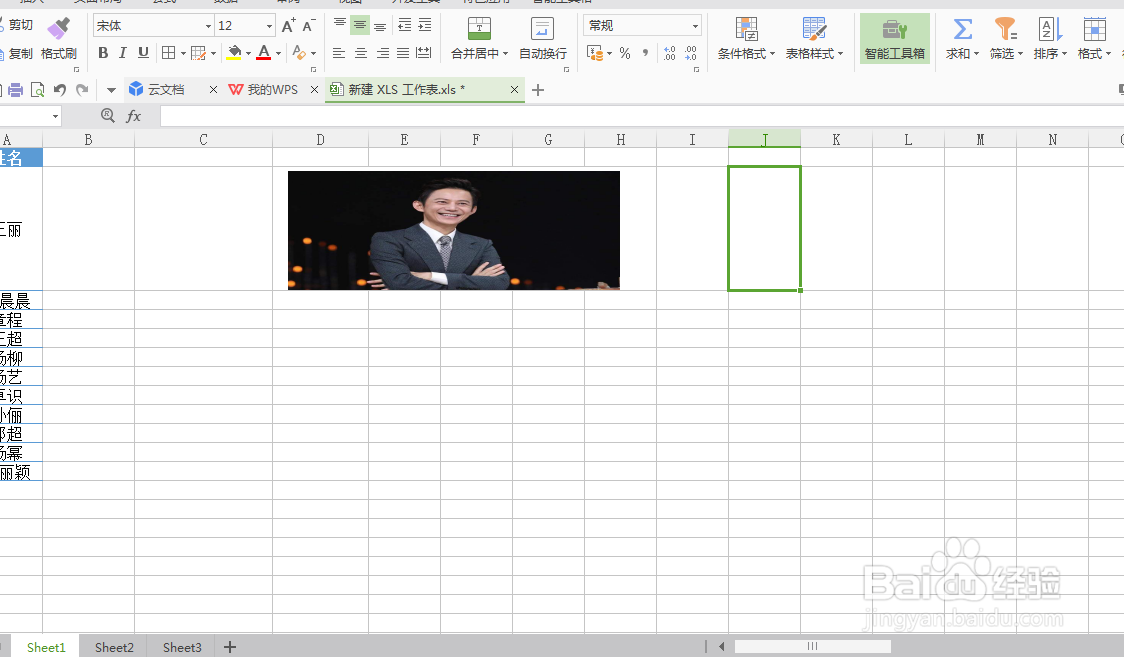Image resolution: width=1124 pixels, height=657 pixels.
Task: Apply bottom vertical alignment
Action: coord(380,25)
